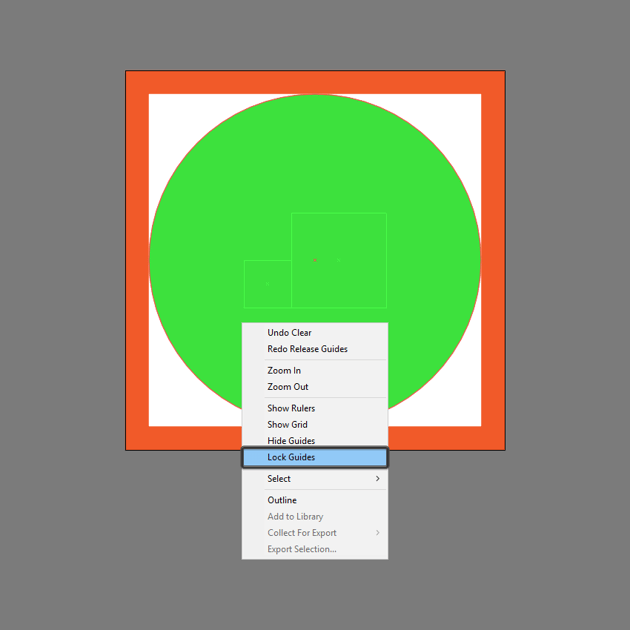Open the Select submenu
This screenshot has height=630, width=630.
click(x=315, y=479)
